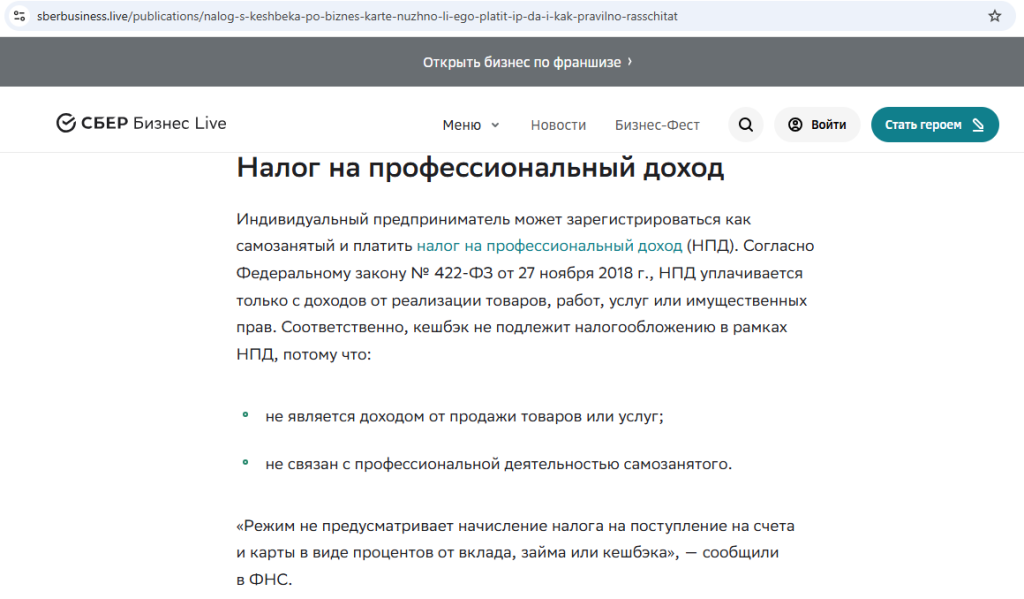The width and height of the screenshot is (1024, 599).
Task: Go to the Новости section
Action: point(558,125)
